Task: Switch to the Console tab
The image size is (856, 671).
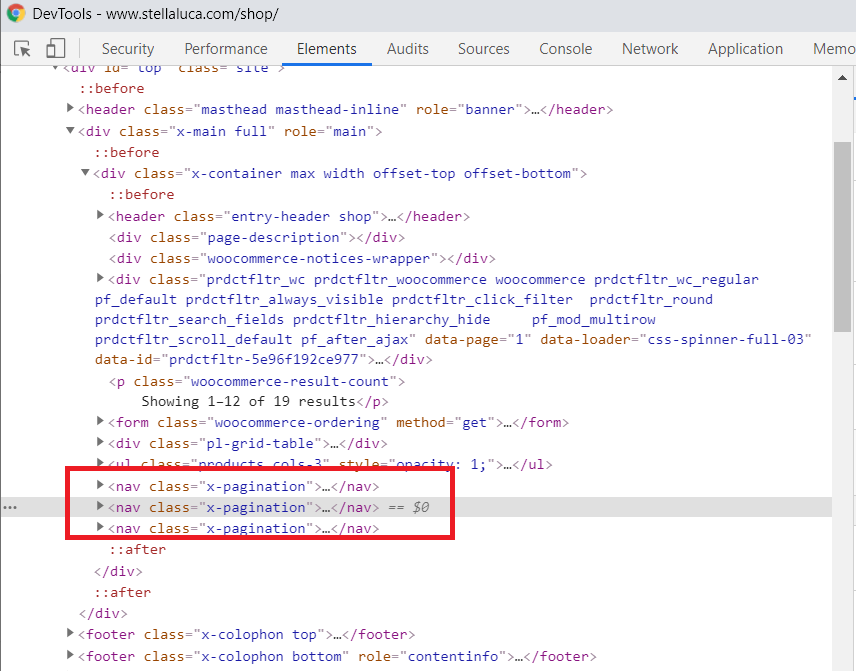Action: coord(565,49)
